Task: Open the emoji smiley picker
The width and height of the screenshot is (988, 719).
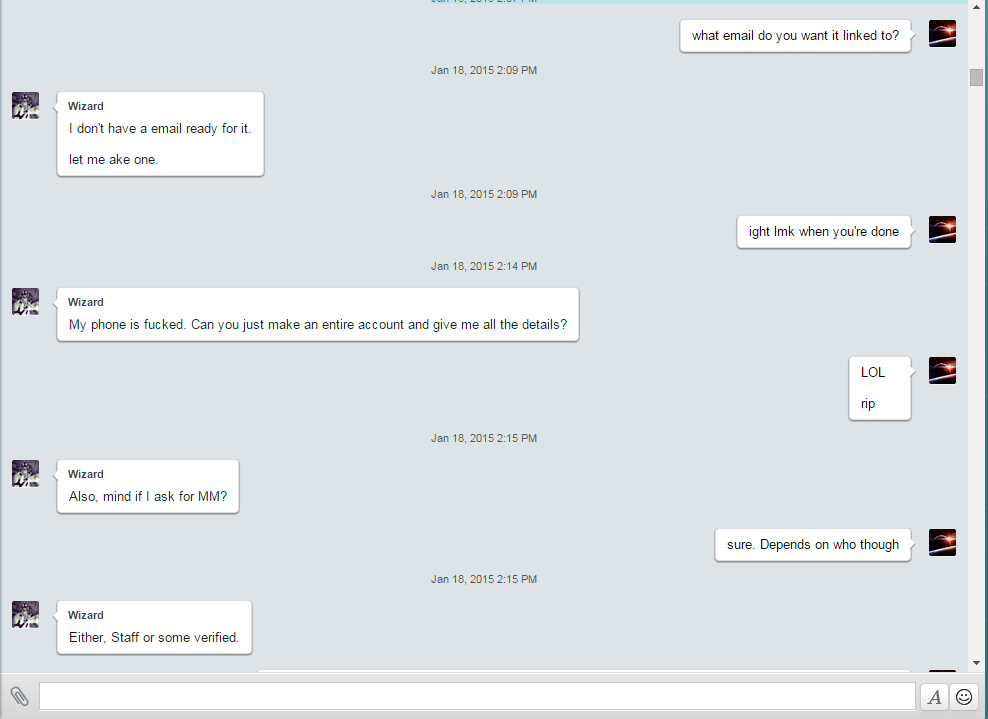Action: click(x=963, y=697)
